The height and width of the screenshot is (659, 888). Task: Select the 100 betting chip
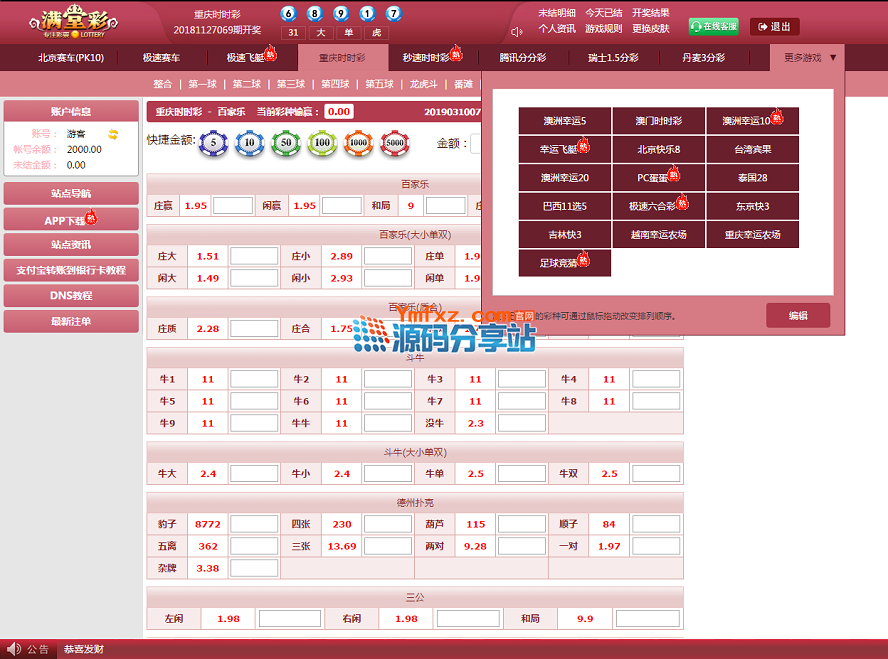(322, 144)
